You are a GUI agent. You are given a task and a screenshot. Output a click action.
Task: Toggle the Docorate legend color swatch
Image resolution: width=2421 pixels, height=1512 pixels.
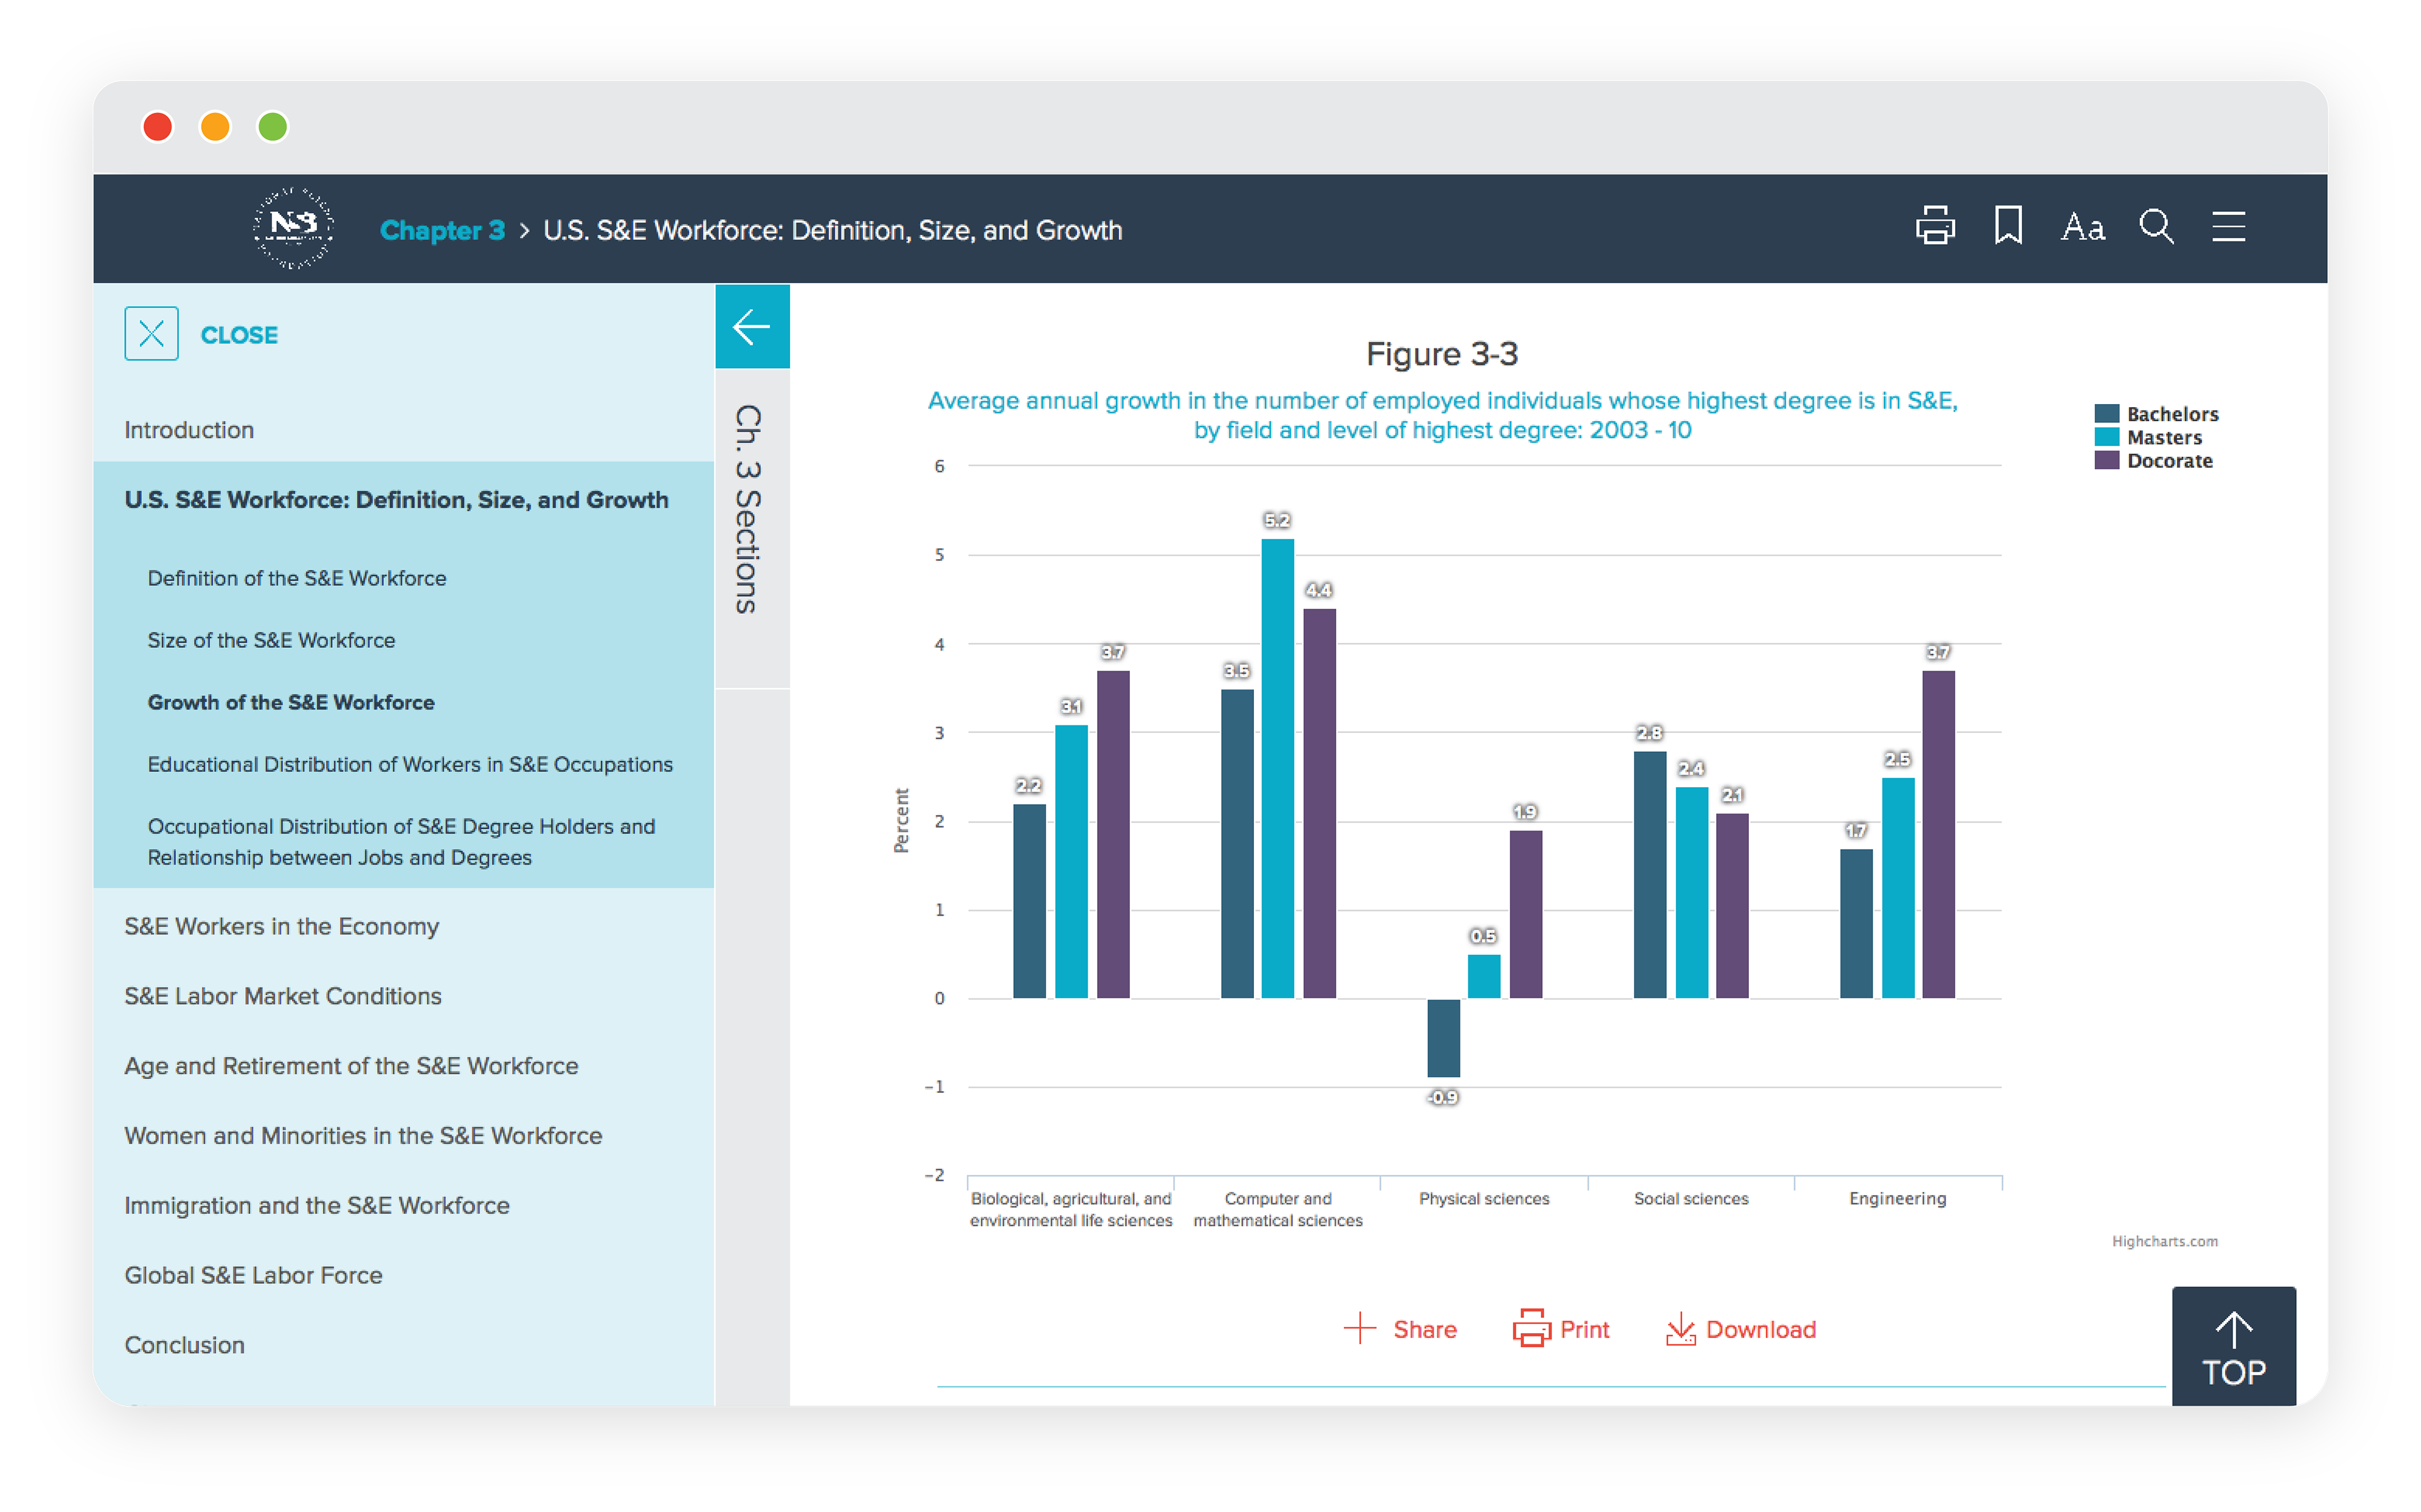(2106, 461)
